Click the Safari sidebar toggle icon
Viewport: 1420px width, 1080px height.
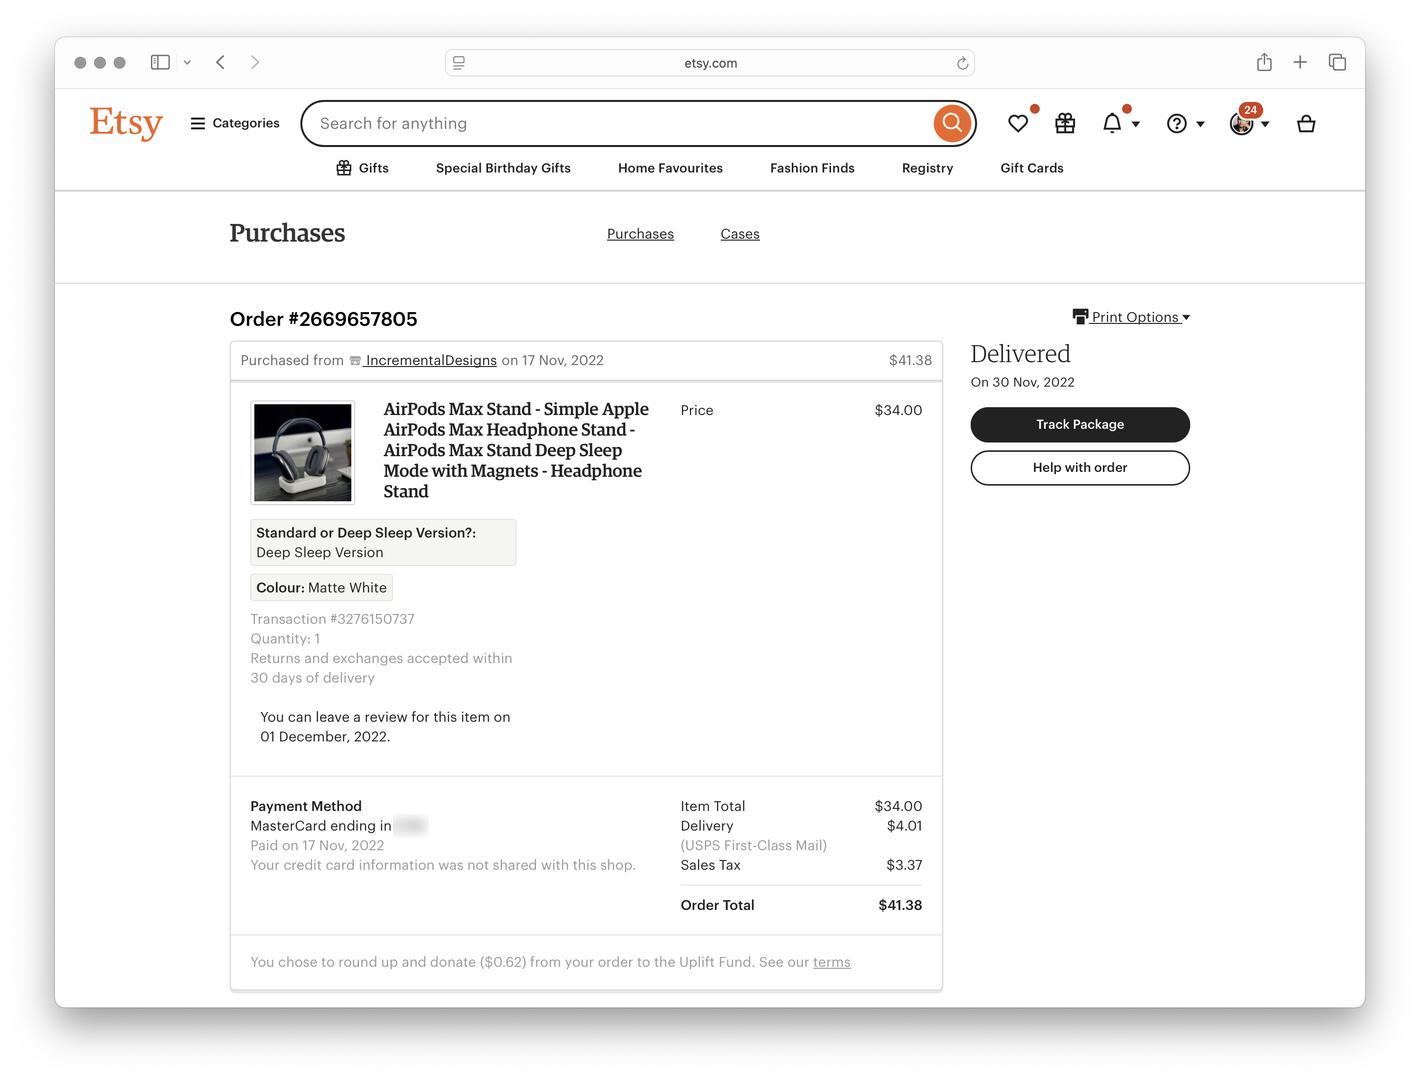point(160,62)
